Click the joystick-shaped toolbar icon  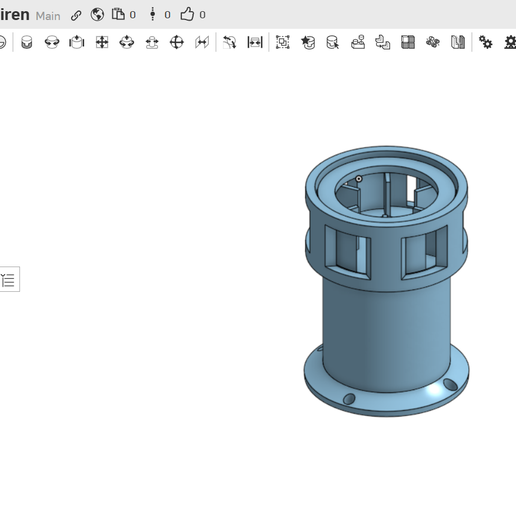358,43
